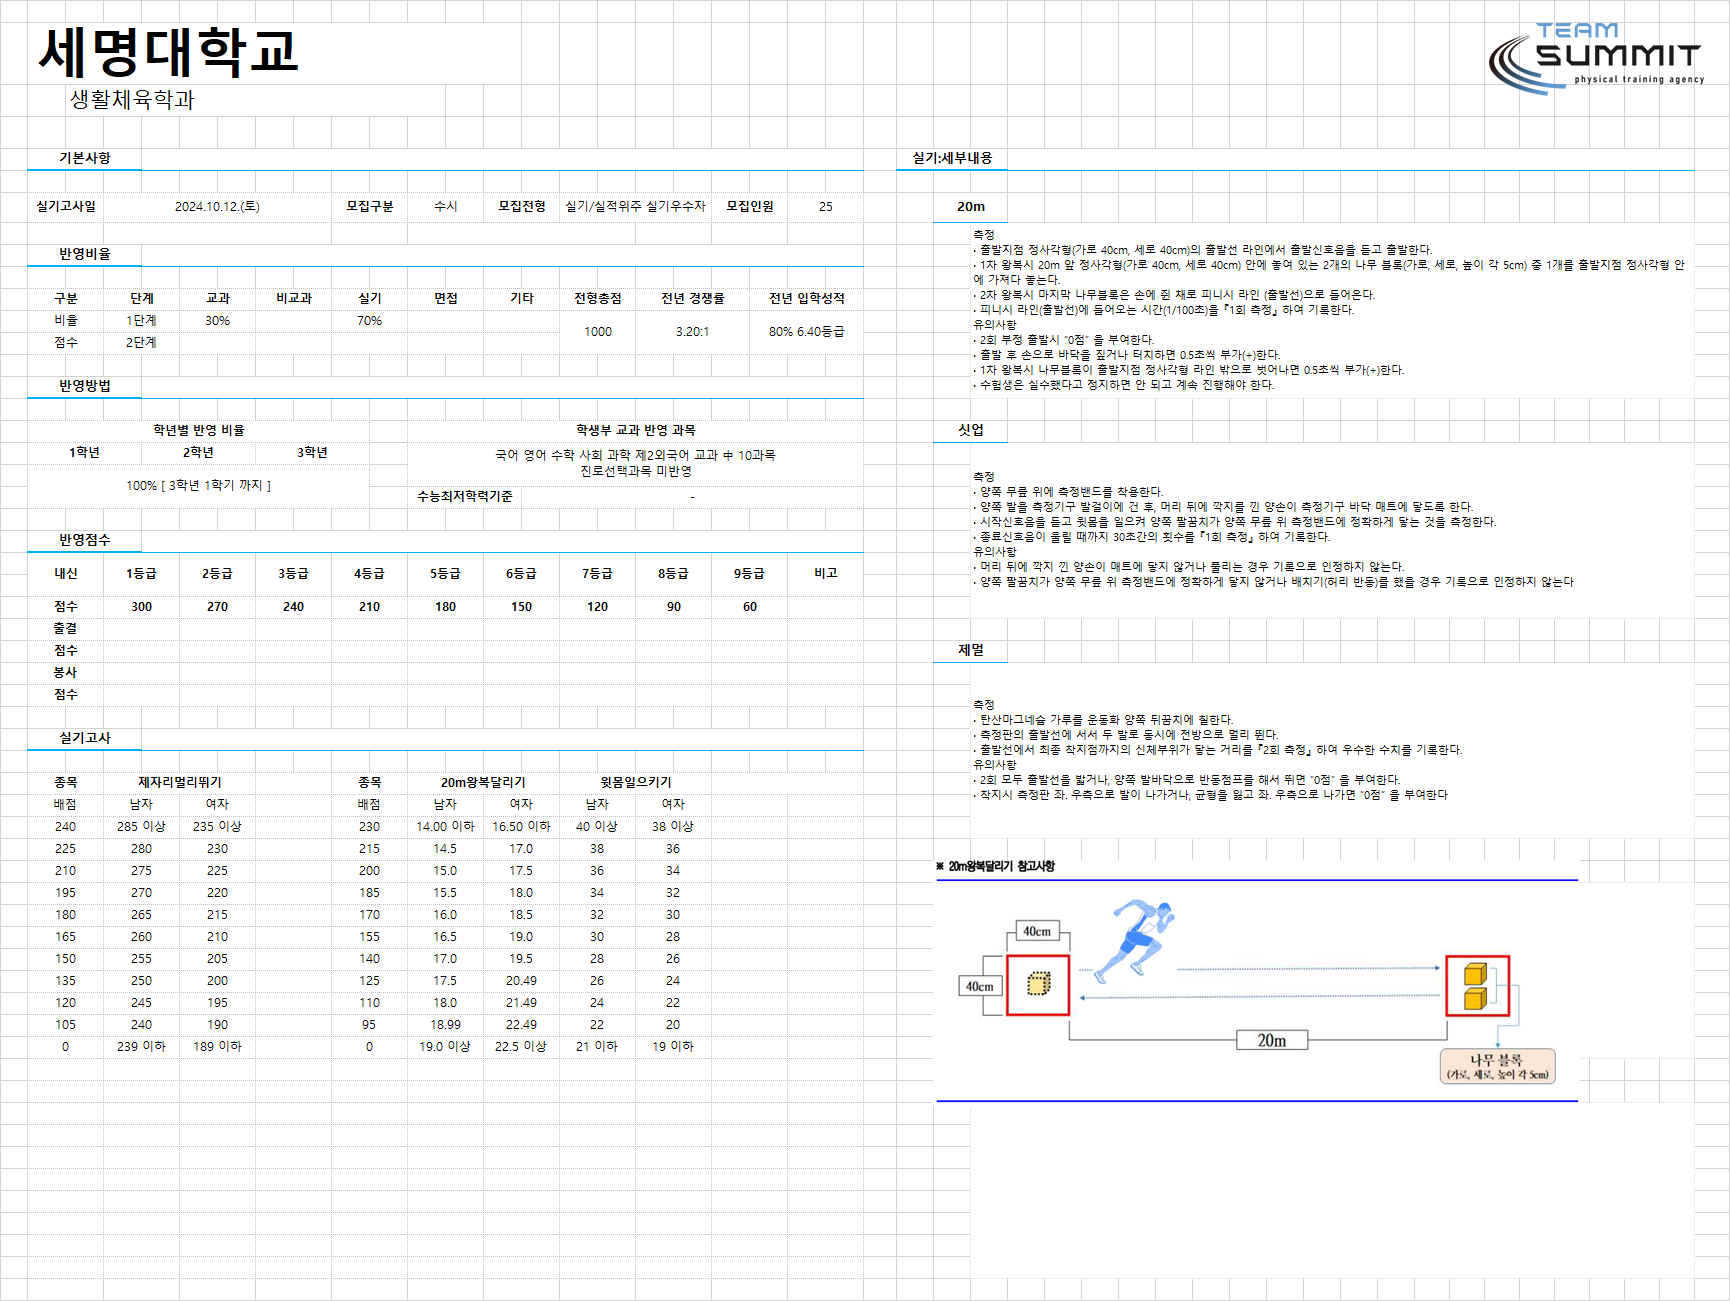Image resolution: width=1730 pixels, height=1301 pixels.
Task: Click the 수시 value cell
Action: click(x=445, y=206)
